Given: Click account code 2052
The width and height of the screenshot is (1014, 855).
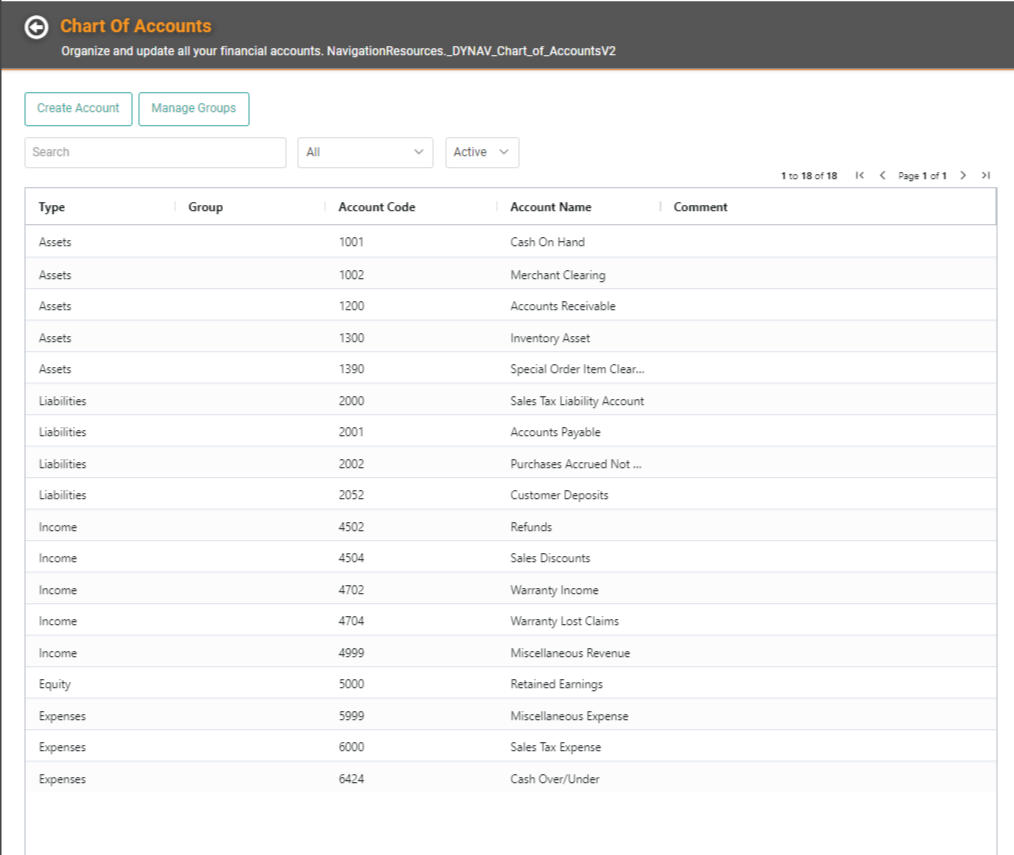Looking at the screenshot, I should pyautogui.click(x=351, y=495).
